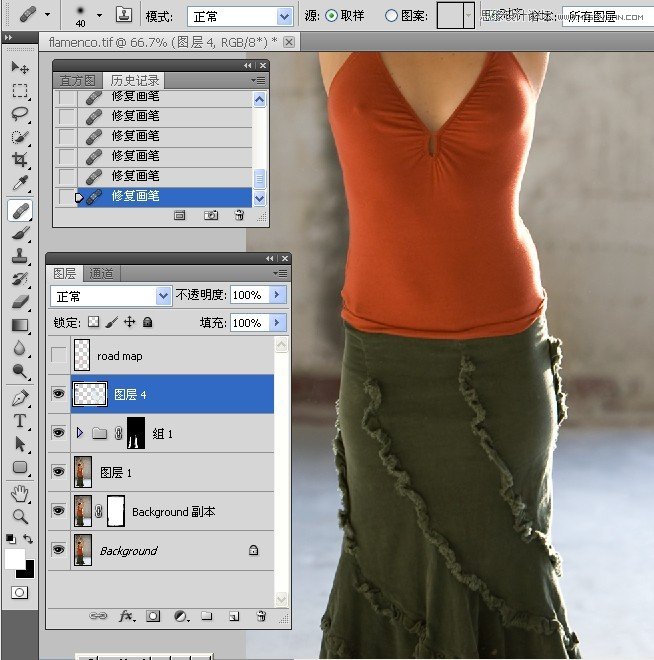Show the road map layer

59,355
